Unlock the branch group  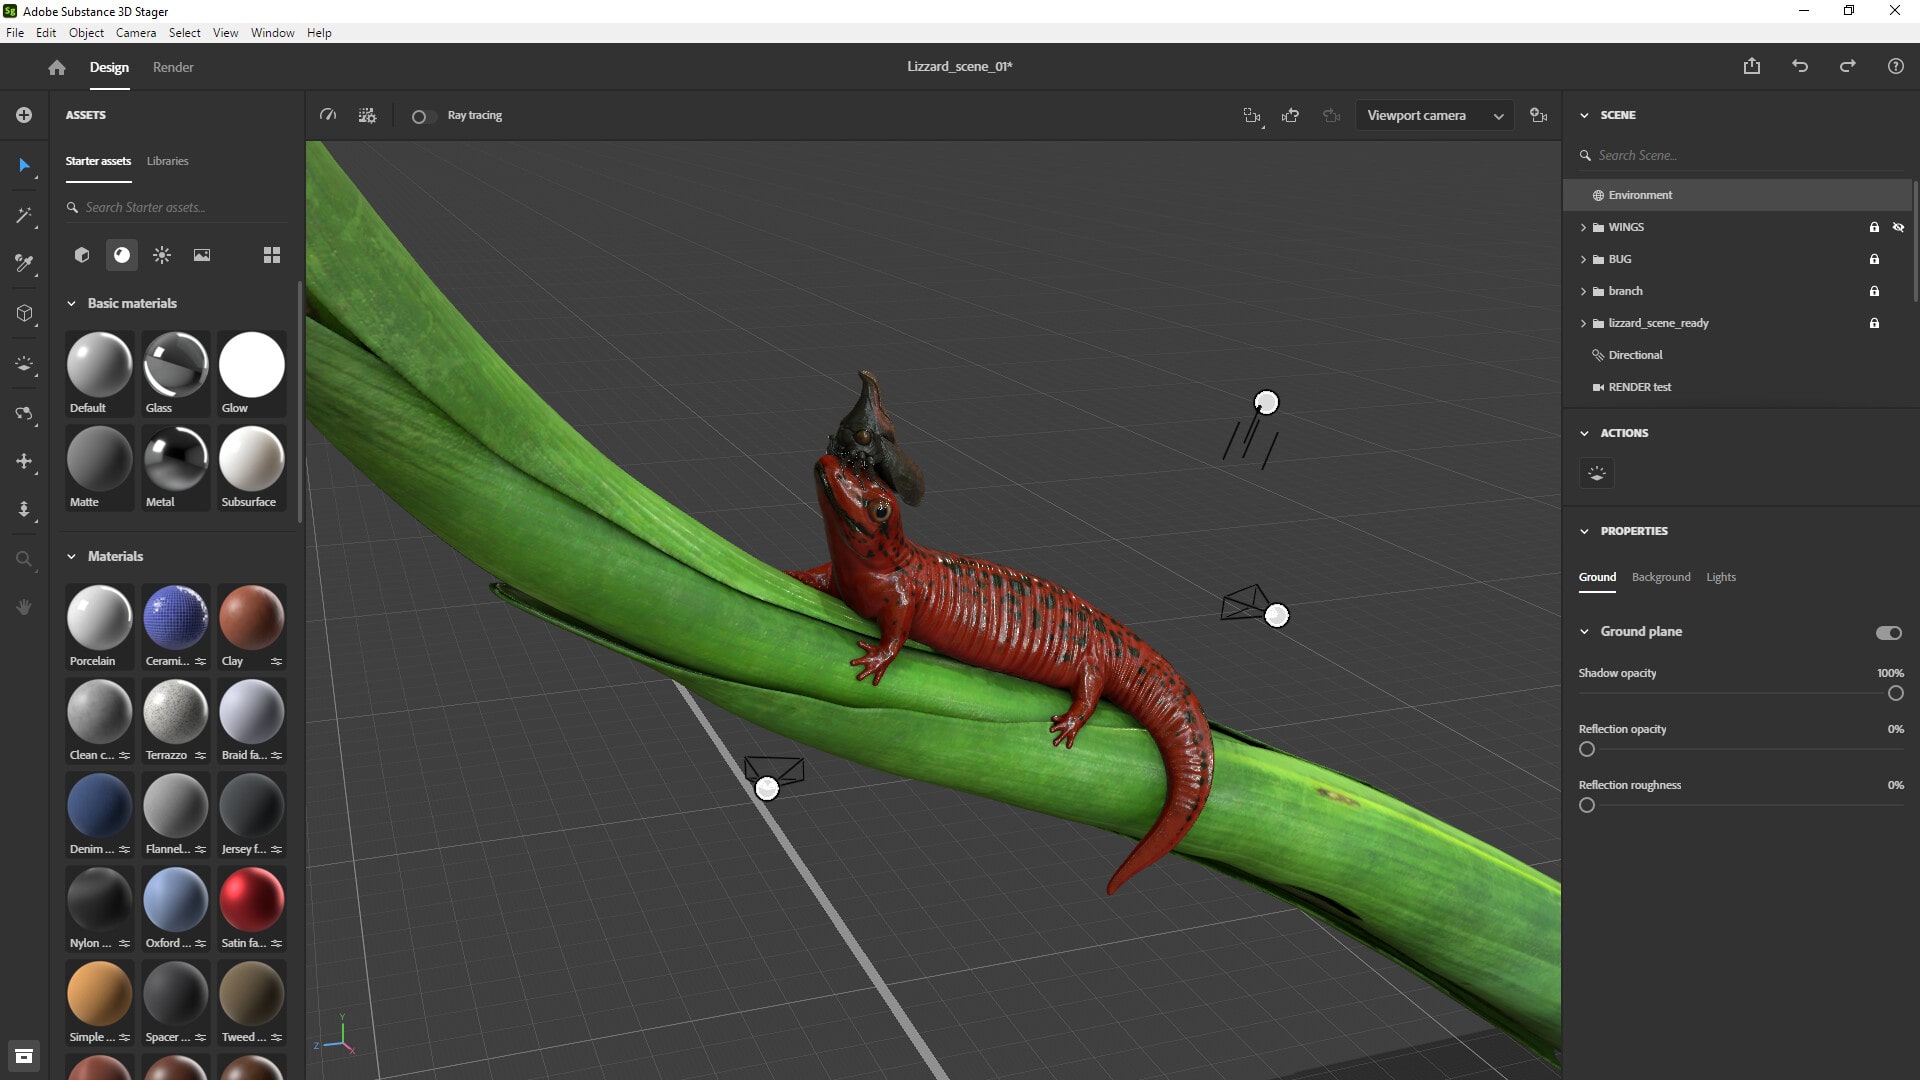1874,291
